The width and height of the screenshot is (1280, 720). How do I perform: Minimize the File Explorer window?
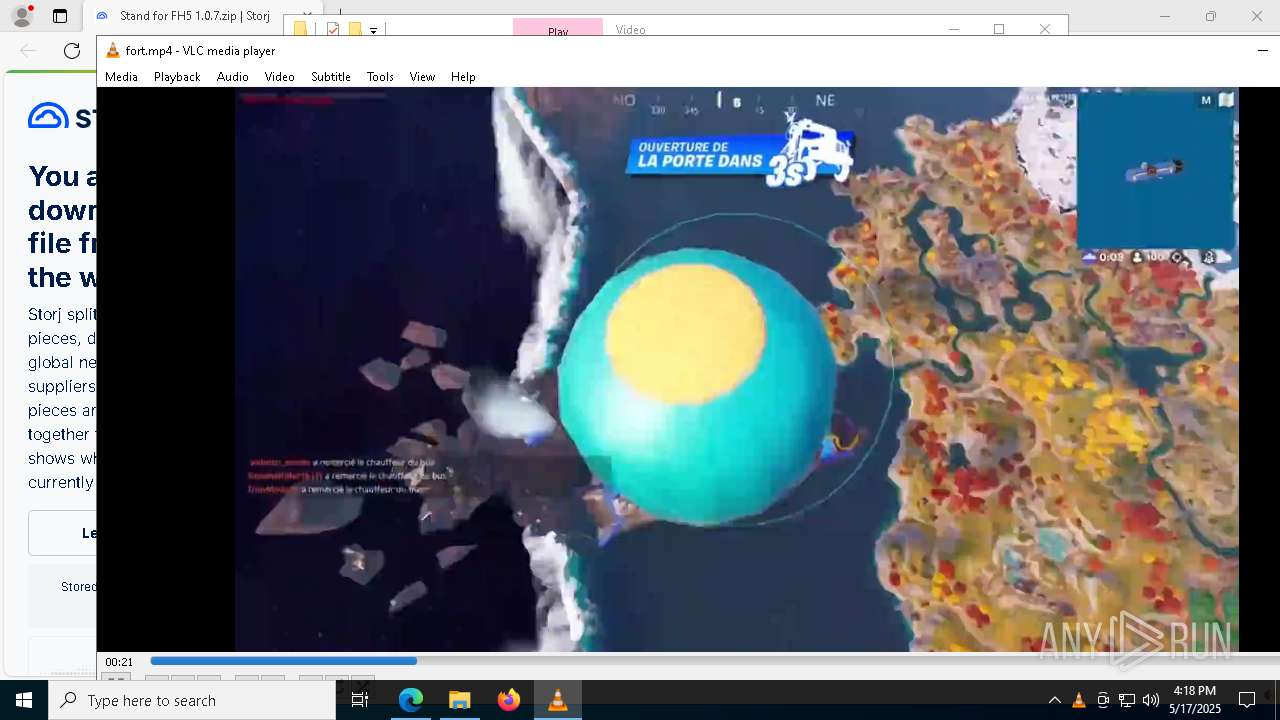953,29
